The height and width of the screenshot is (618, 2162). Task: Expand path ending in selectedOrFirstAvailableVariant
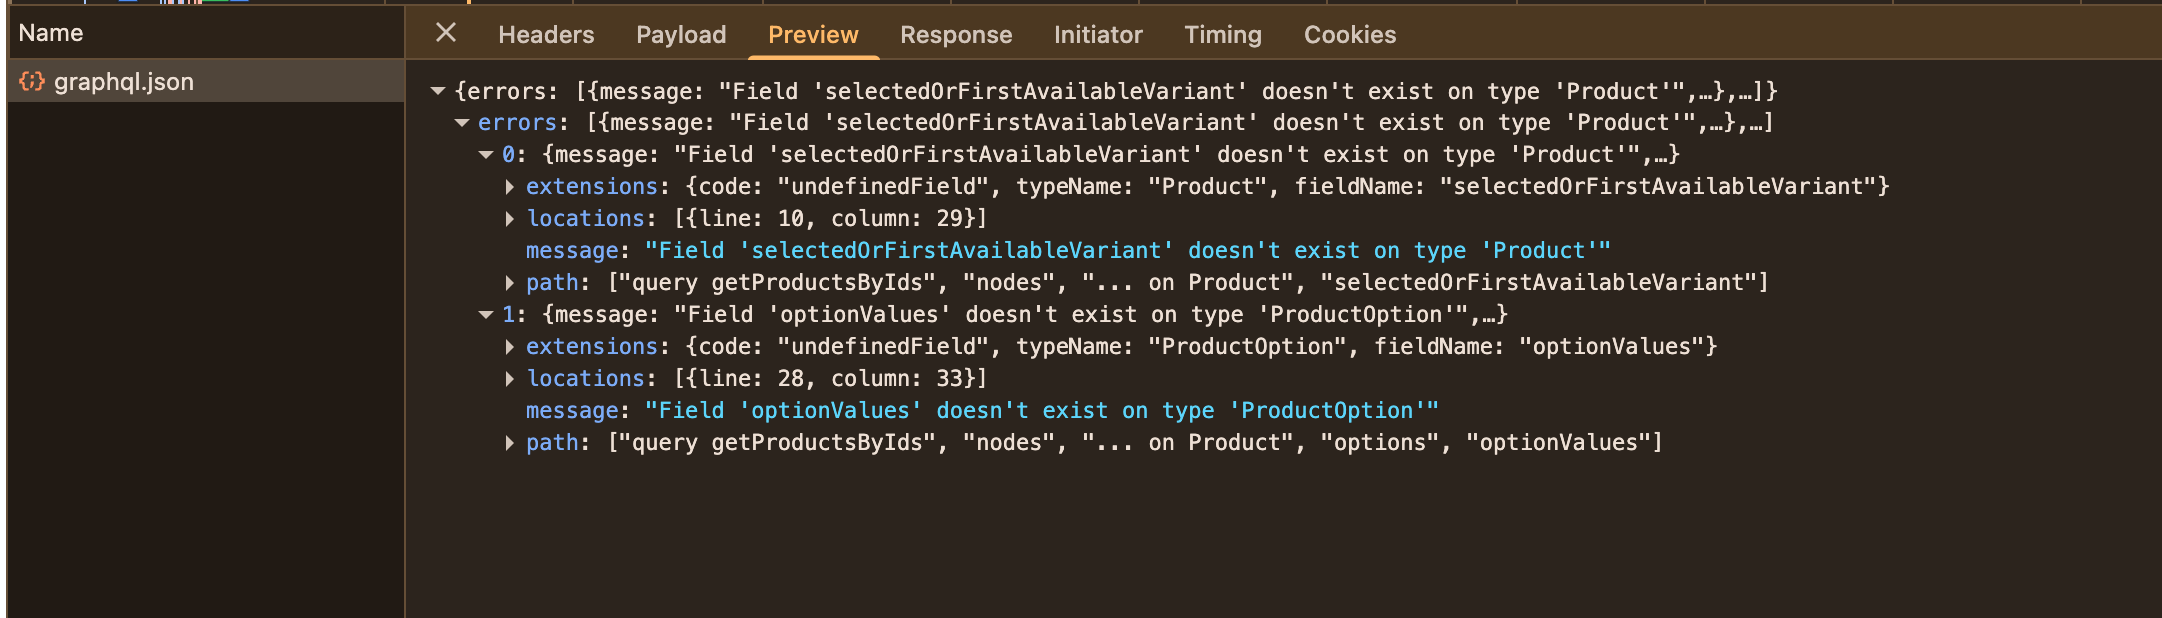point(510,283)
